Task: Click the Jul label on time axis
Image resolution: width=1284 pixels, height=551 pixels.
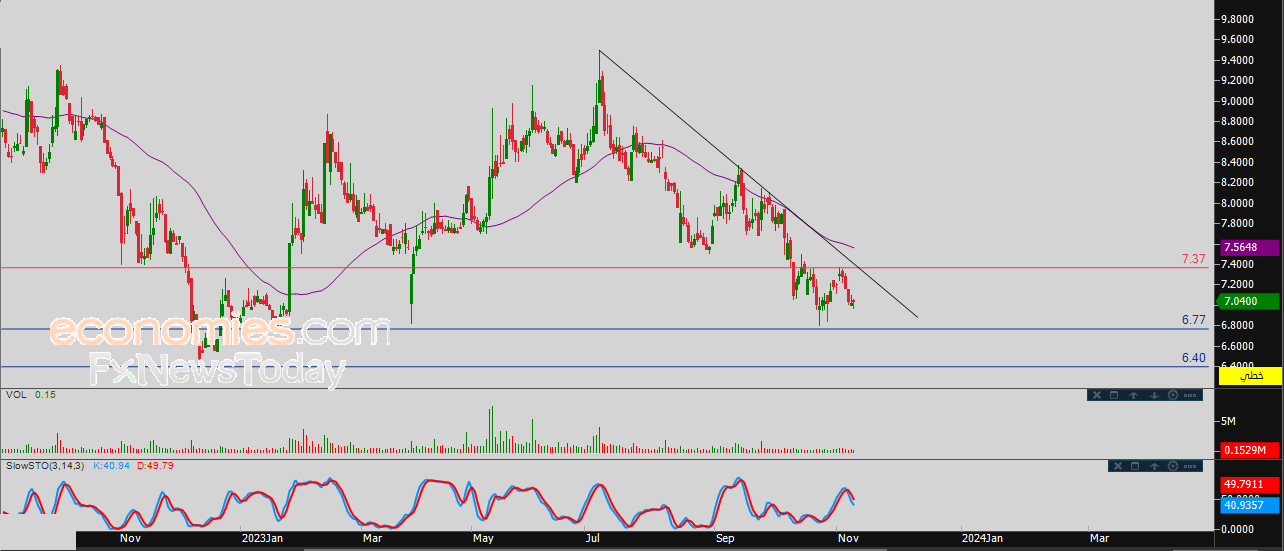Action: point(592,538)
